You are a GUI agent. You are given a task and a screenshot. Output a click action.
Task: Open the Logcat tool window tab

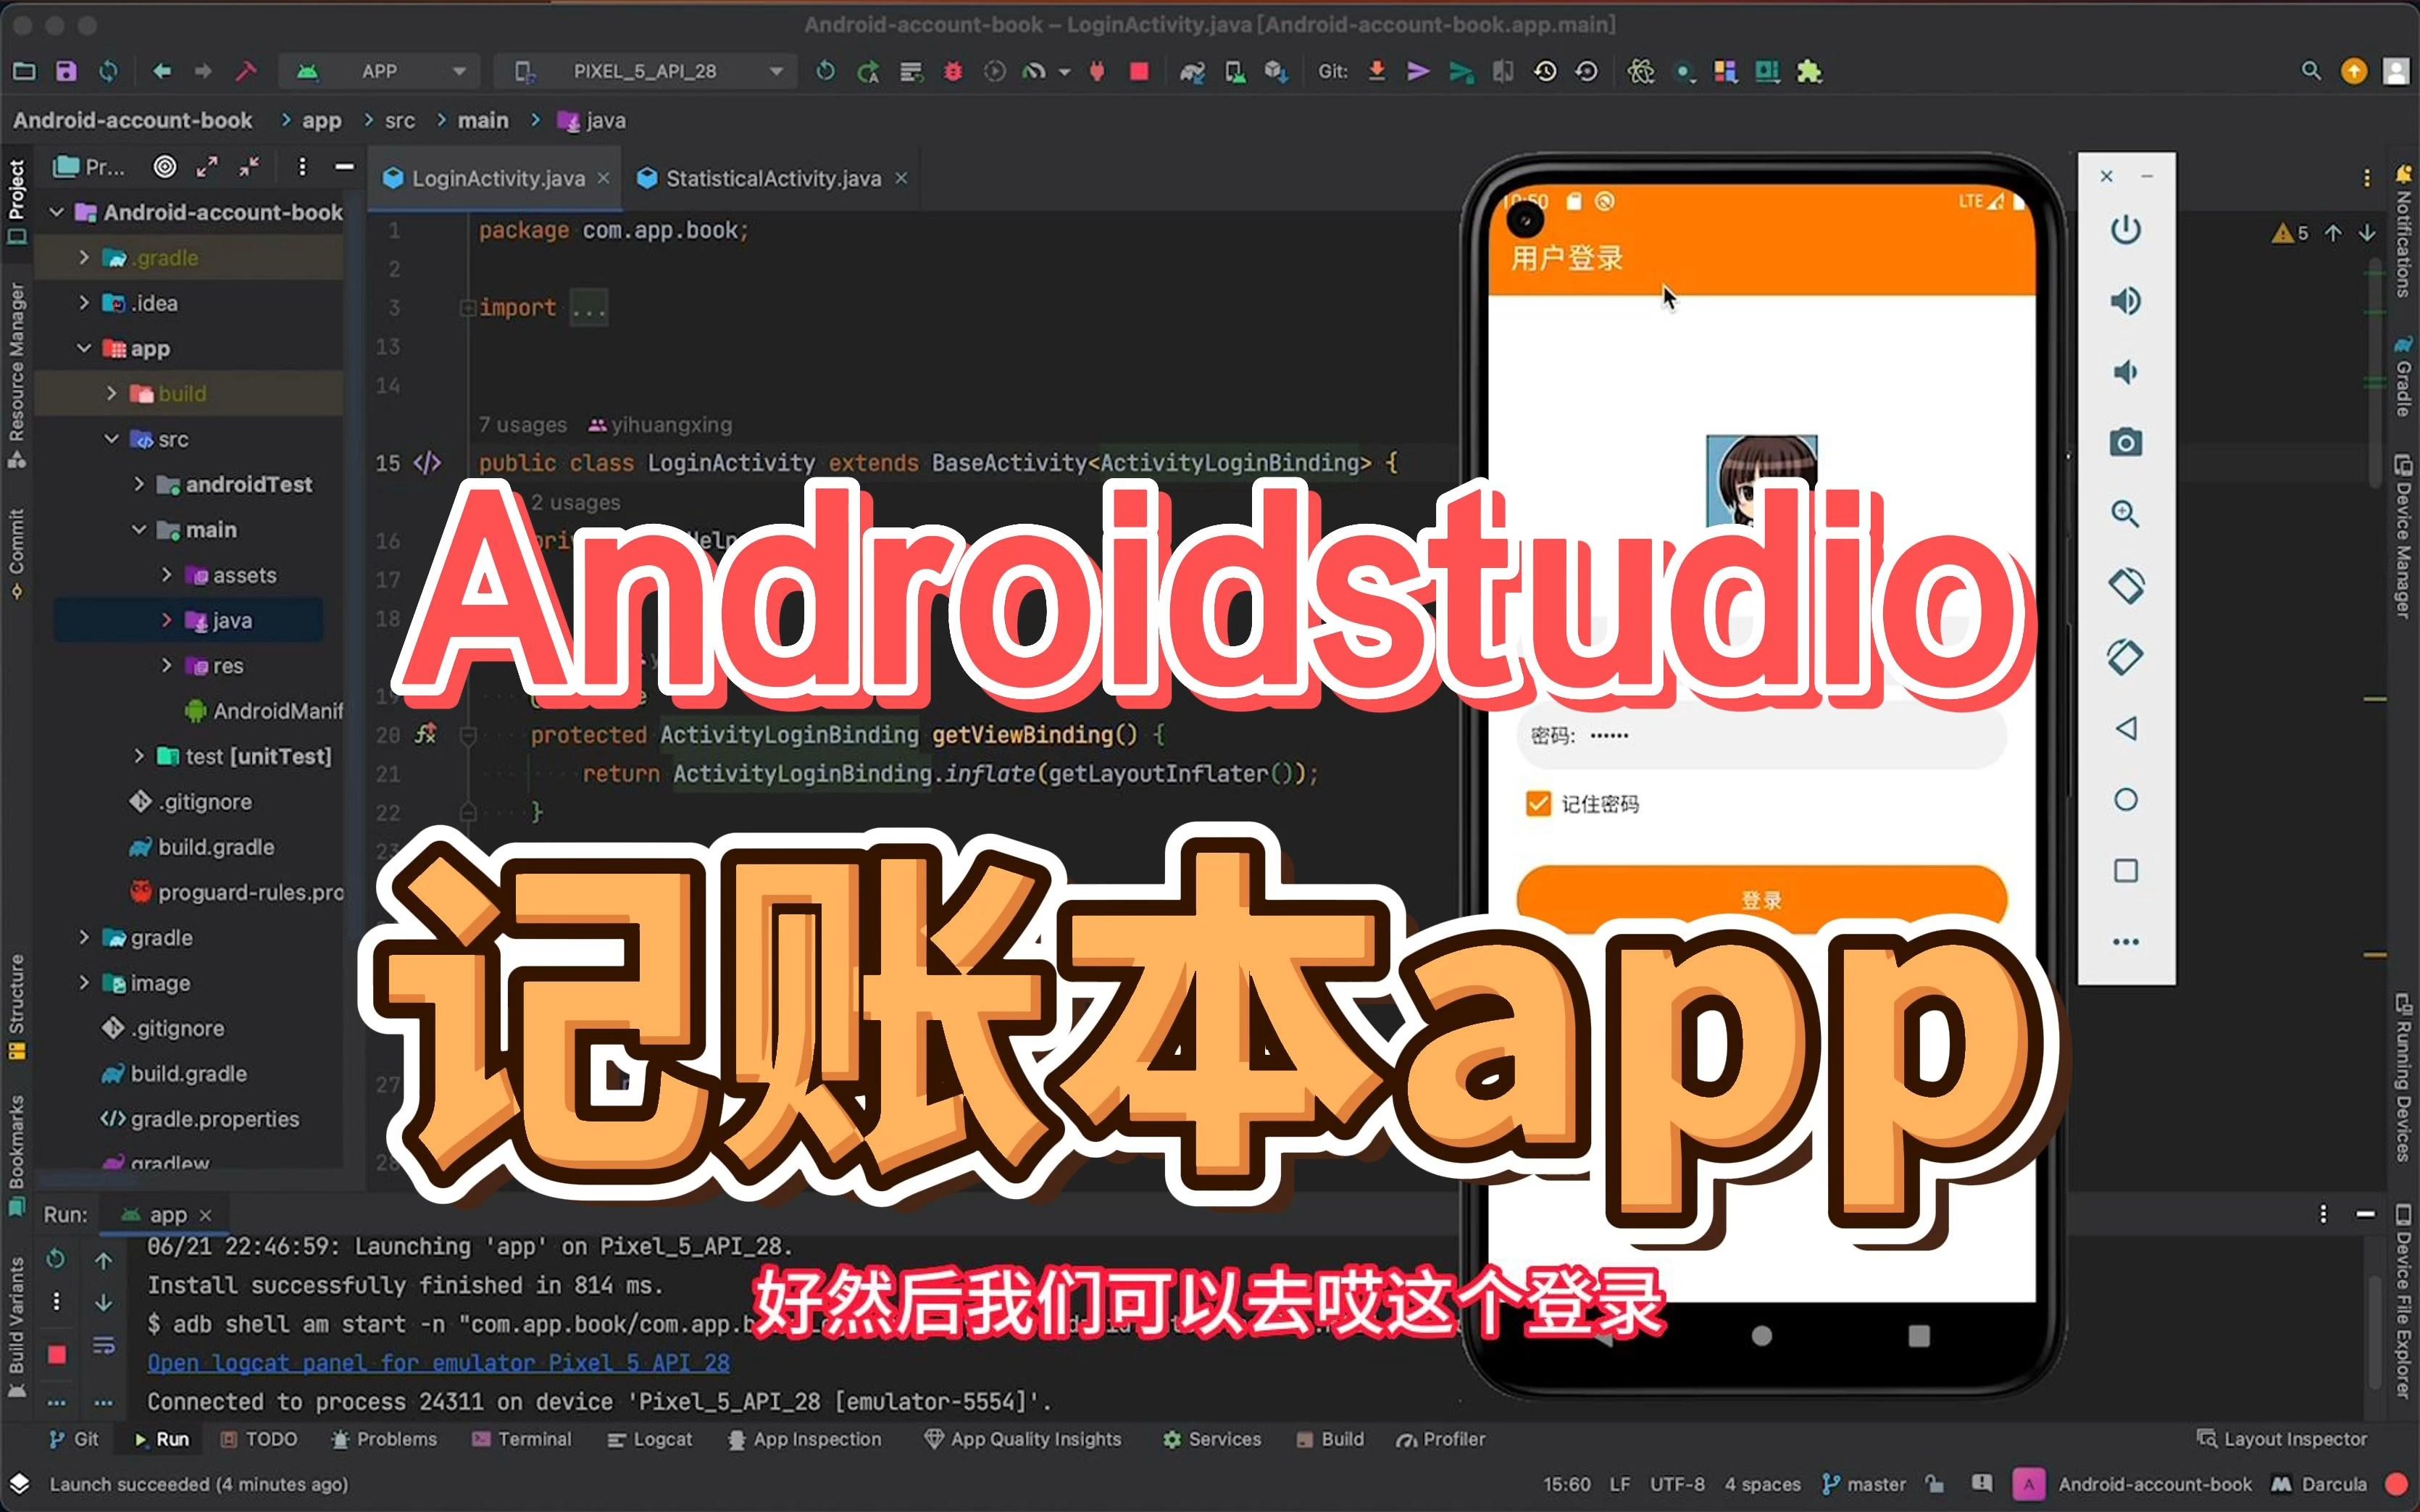tap(650, 1439)
